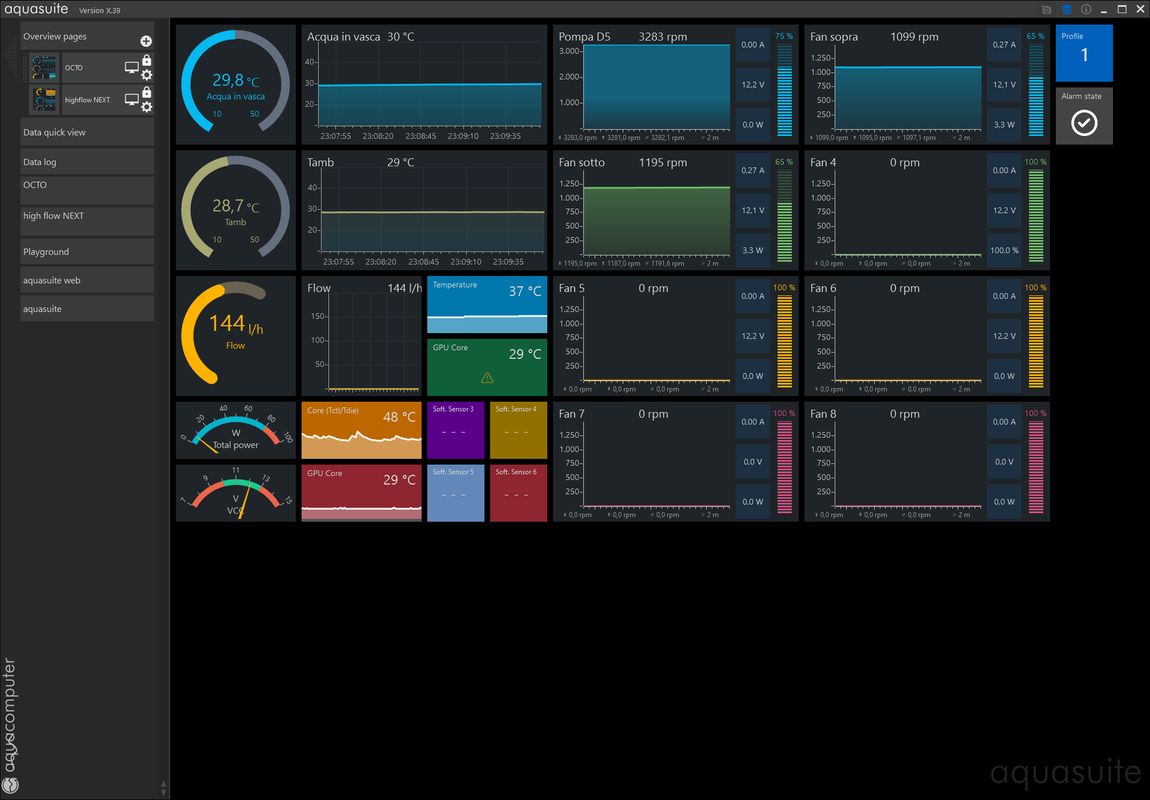
Task: Click the blue Temperature 37 °C tile
Action: pos(487,304)
